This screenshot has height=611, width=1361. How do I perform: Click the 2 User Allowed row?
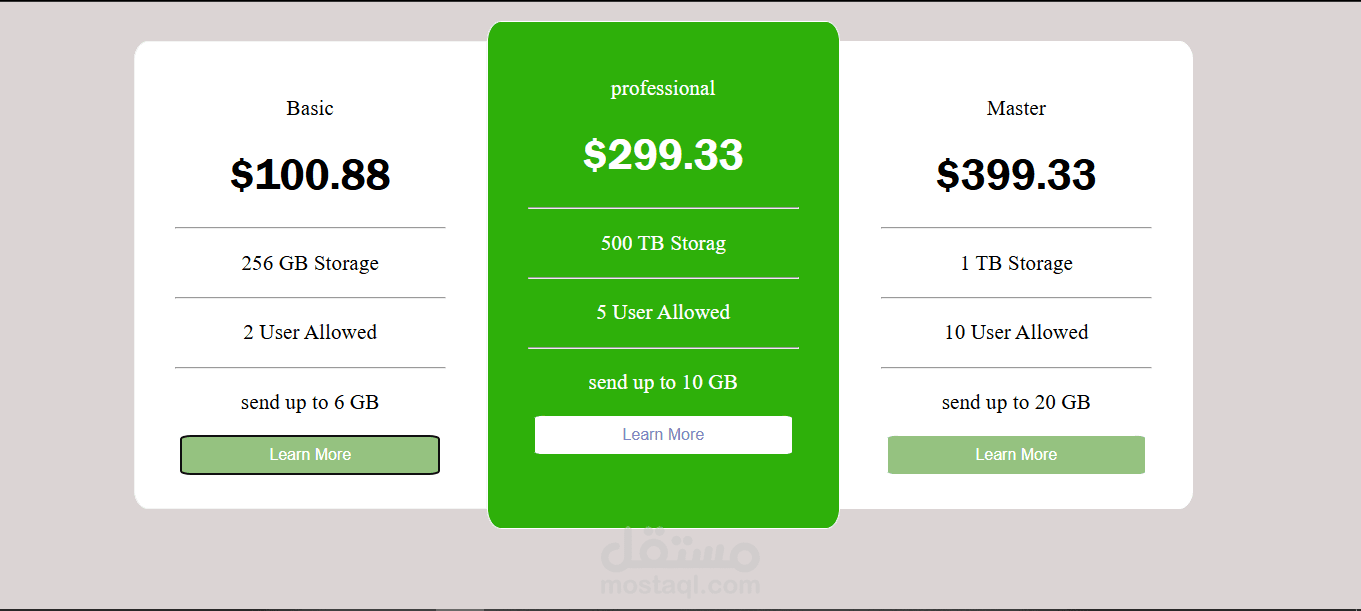point(310,332)
